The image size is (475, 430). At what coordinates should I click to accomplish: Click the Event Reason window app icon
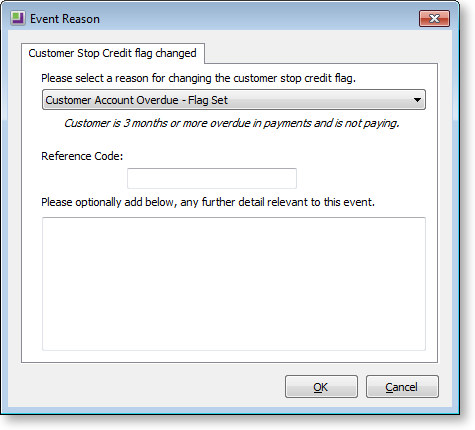[17, 19]
